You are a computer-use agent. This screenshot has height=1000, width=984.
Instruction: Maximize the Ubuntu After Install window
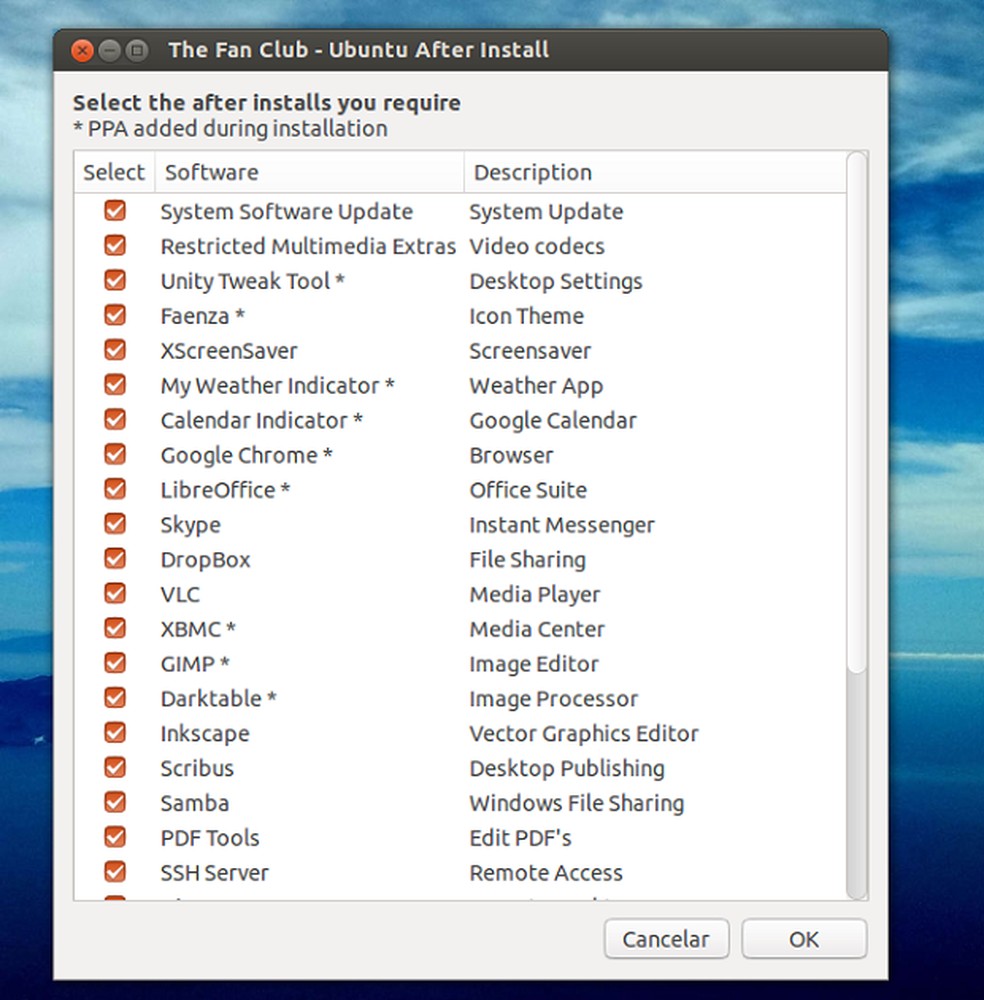(137, 50)
